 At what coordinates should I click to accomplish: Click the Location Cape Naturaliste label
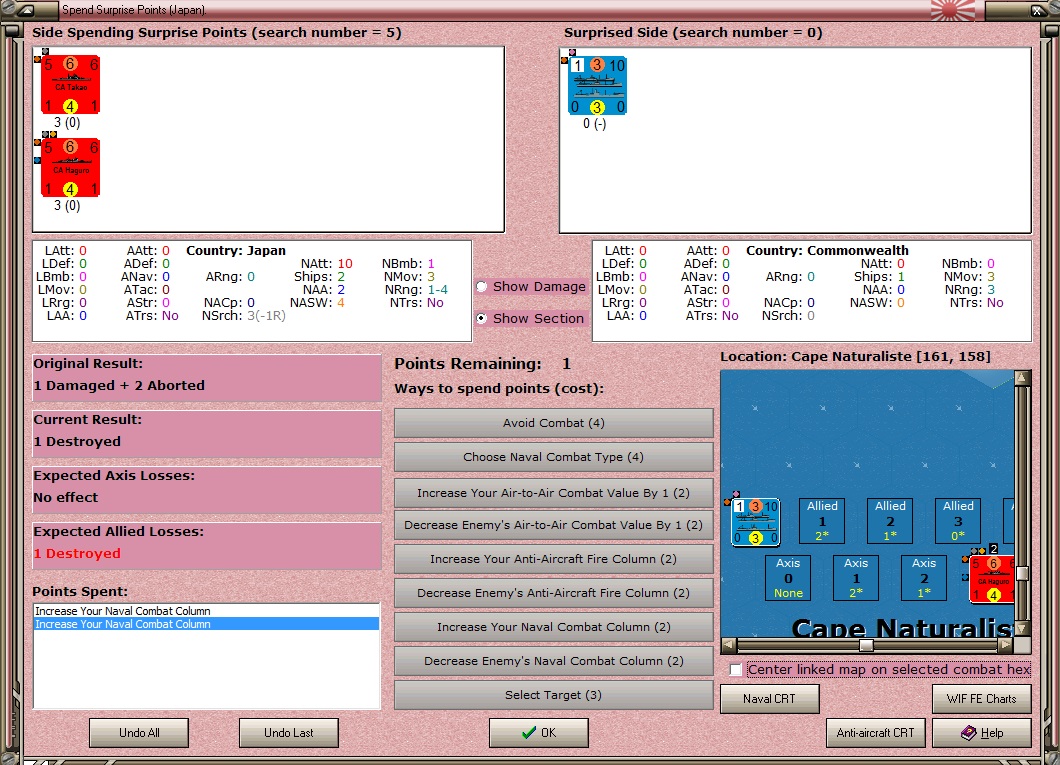pos(855,356)
